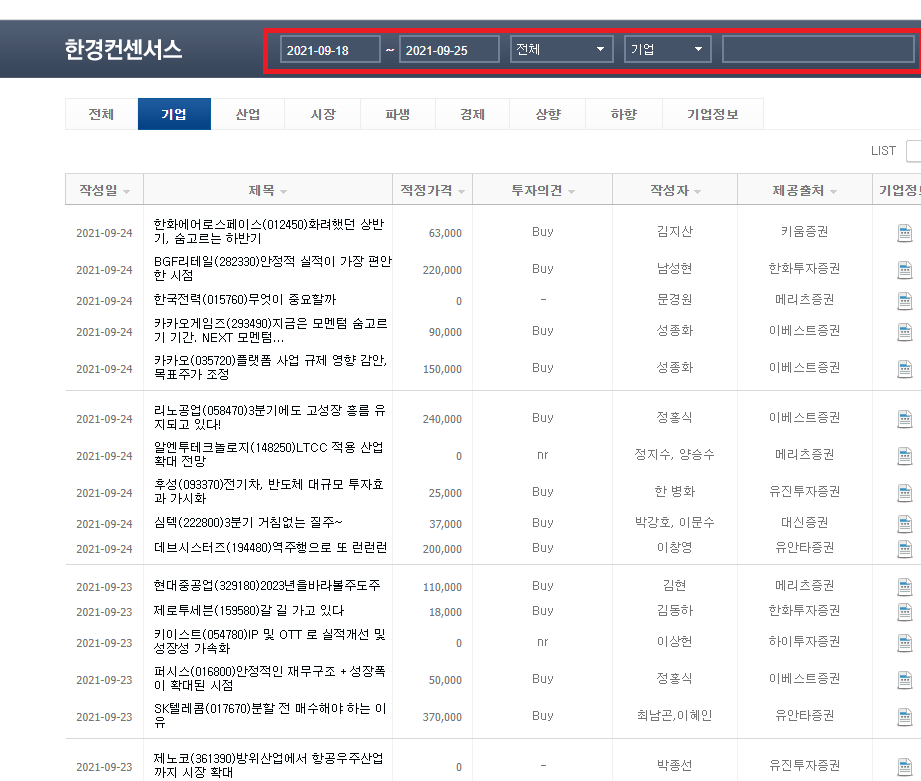Open report icon for 후성 row
This screenshot has width=921, height=781.
[905, 493]
